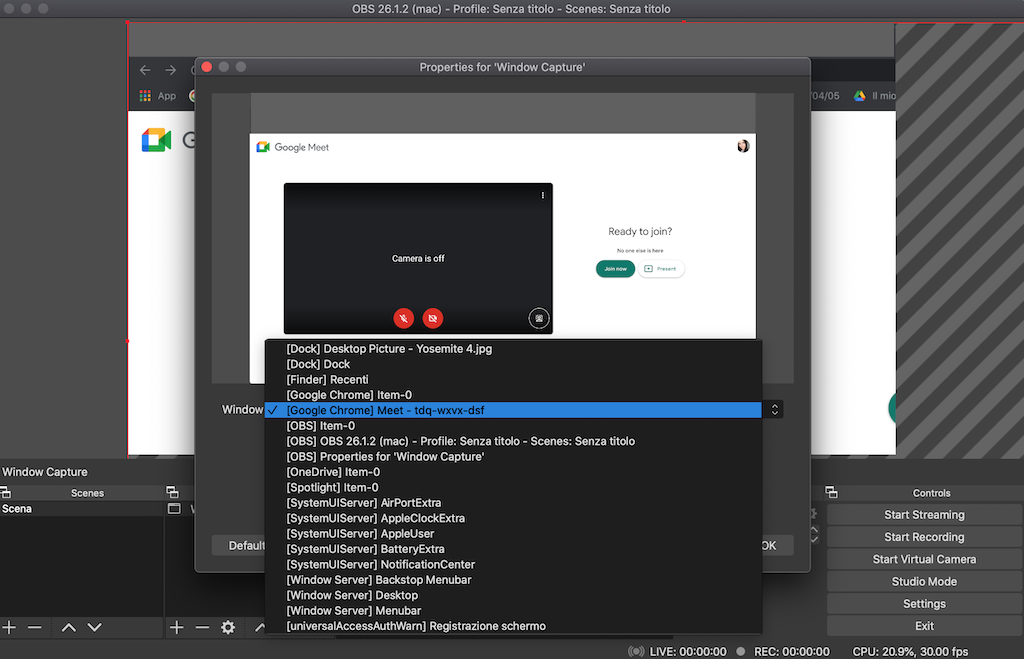Pop out the Sources dock via its float icon
Viewport: 1024px width, 659px height.
[x=172, y=492]
